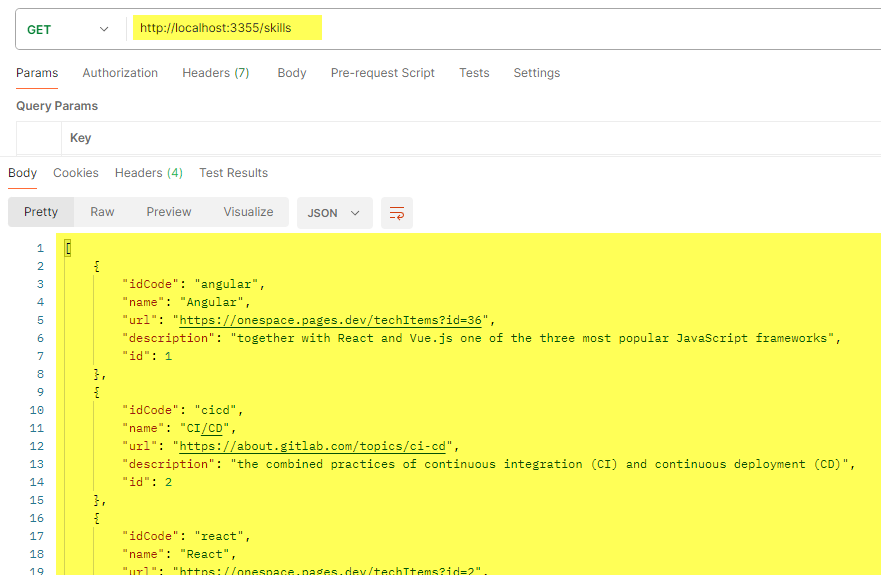Screen dimensions: 881x575
Task: Click the request URL field
Action: (500, 29)
